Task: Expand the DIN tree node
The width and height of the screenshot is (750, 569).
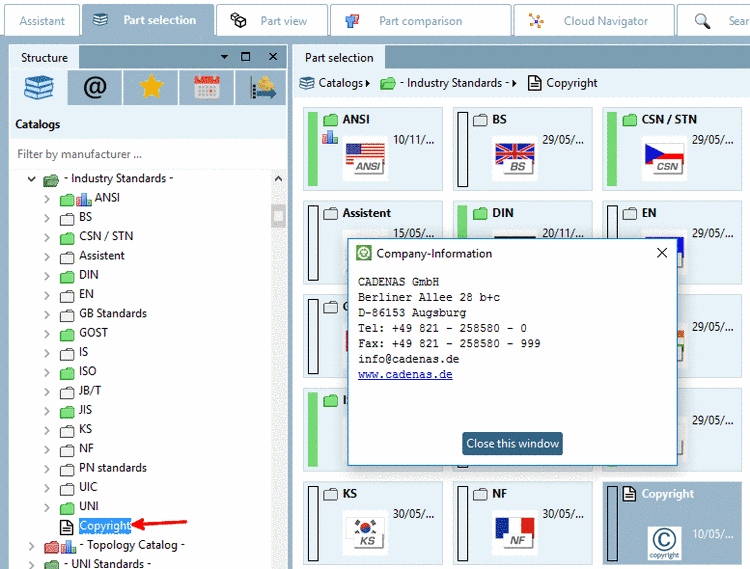Action: (47, 276)
